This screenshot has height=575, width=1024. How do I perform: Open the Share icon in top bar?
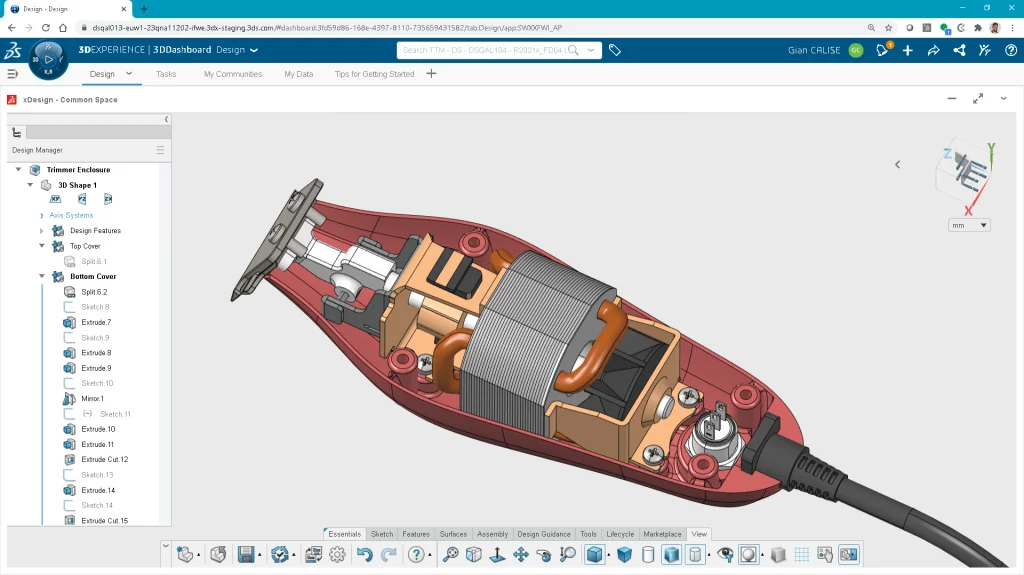tap(933, 50)
